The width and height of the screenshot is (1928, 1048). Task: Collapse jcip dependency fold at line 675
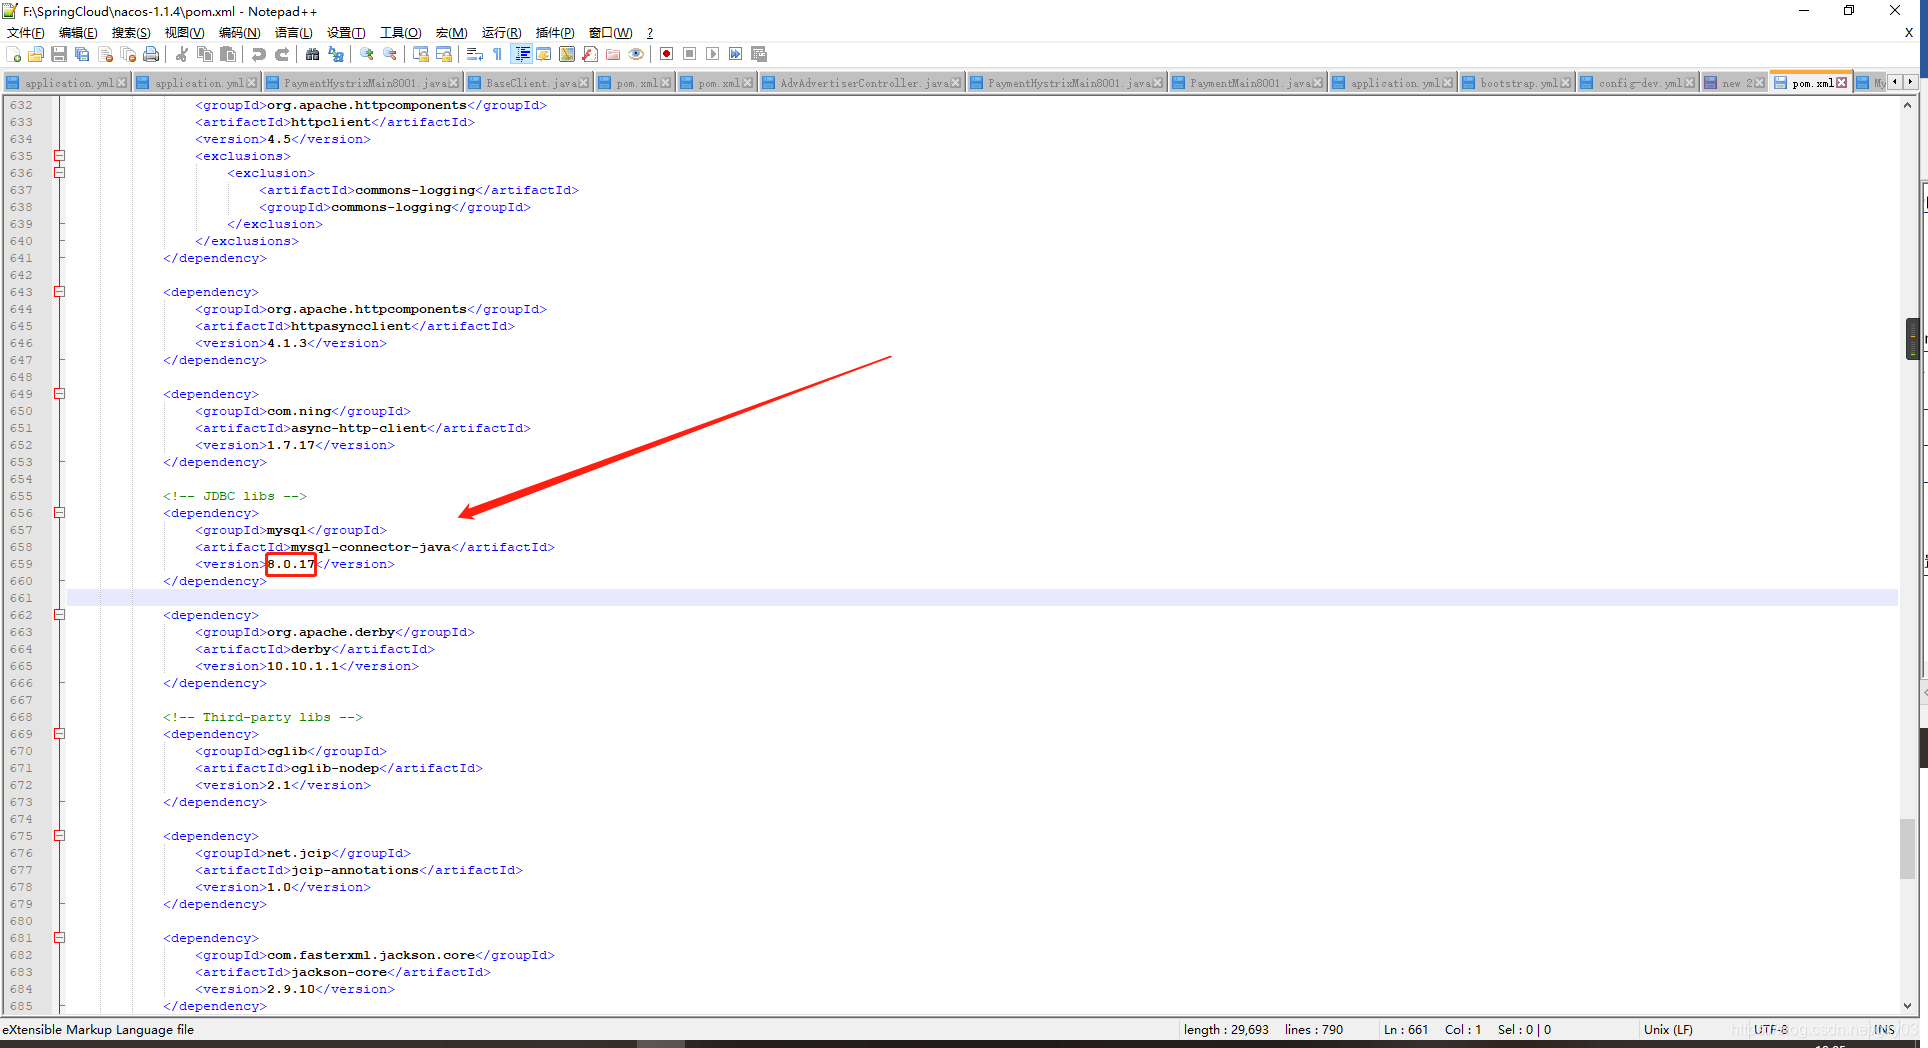59,836
